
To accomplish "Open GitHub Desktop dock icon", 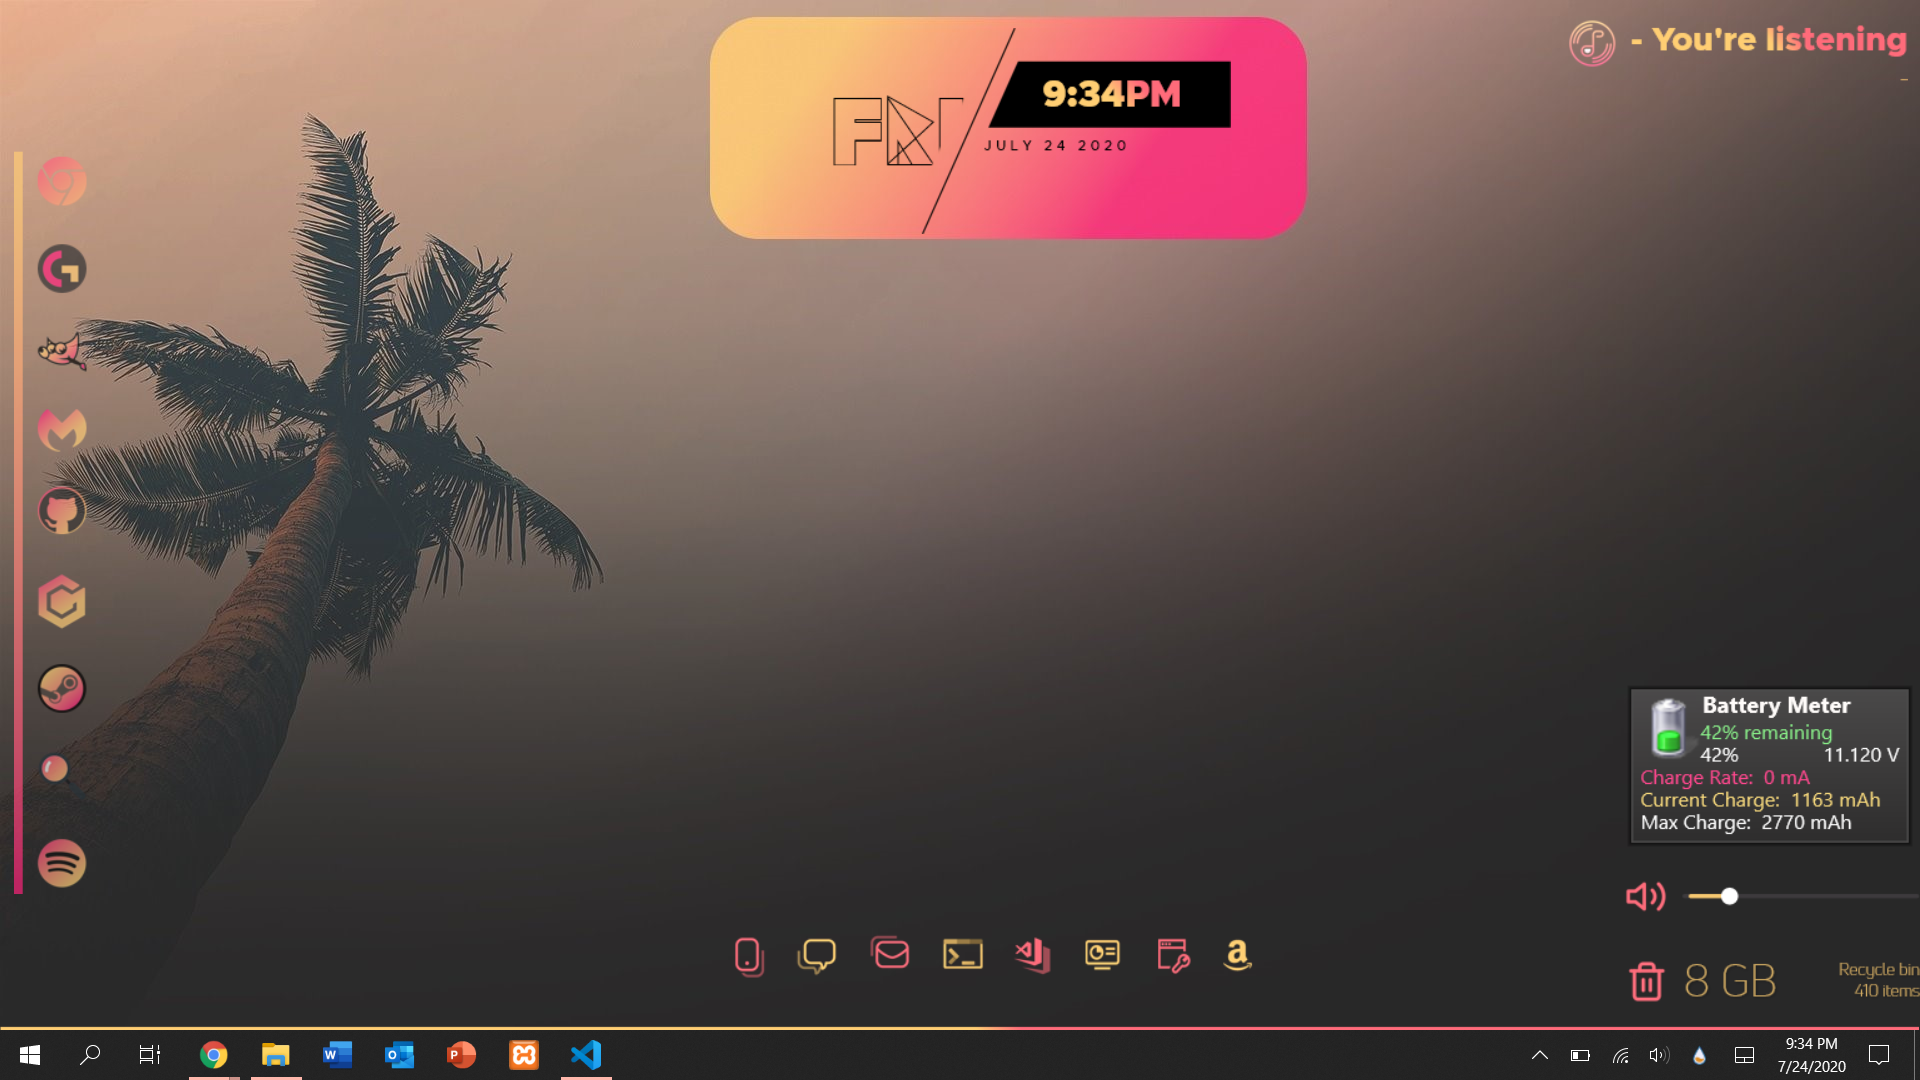I will (62, 512).
